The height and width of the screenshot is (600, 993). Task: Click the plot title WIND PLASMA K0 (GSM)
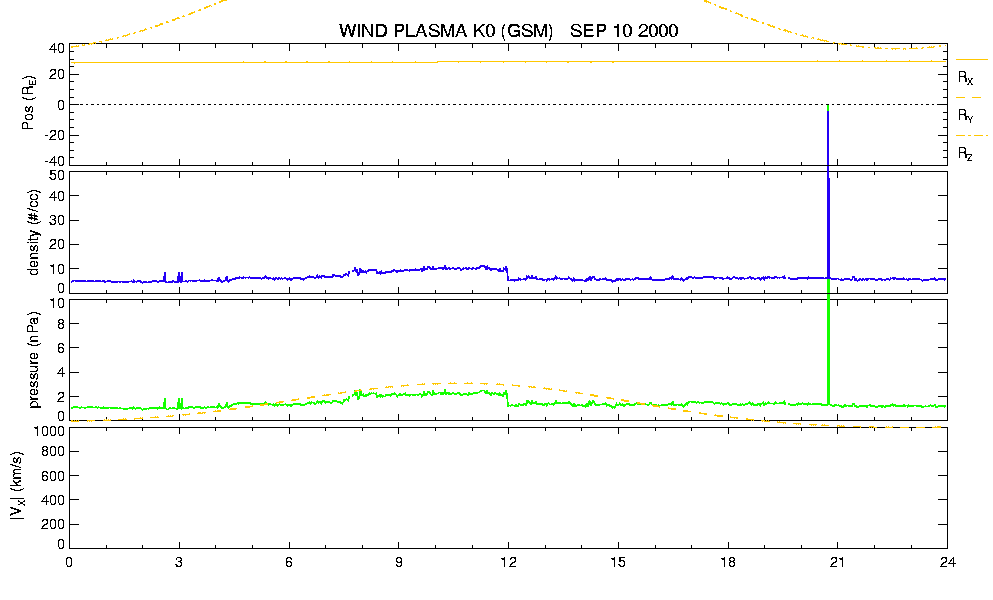tap(446, 30)
